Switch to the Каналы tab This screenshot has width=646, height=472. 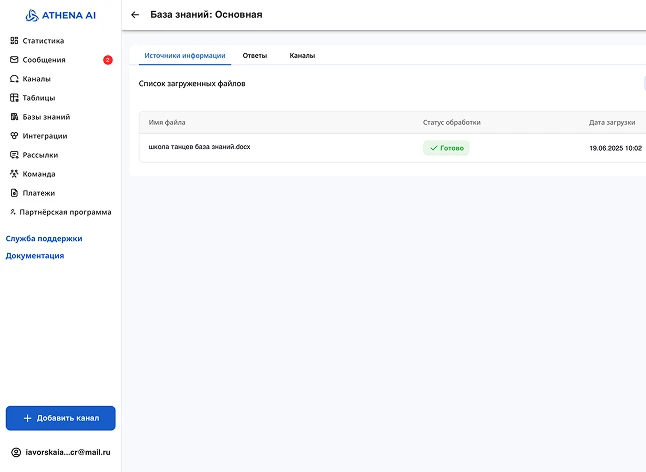[x=302, y=56]
